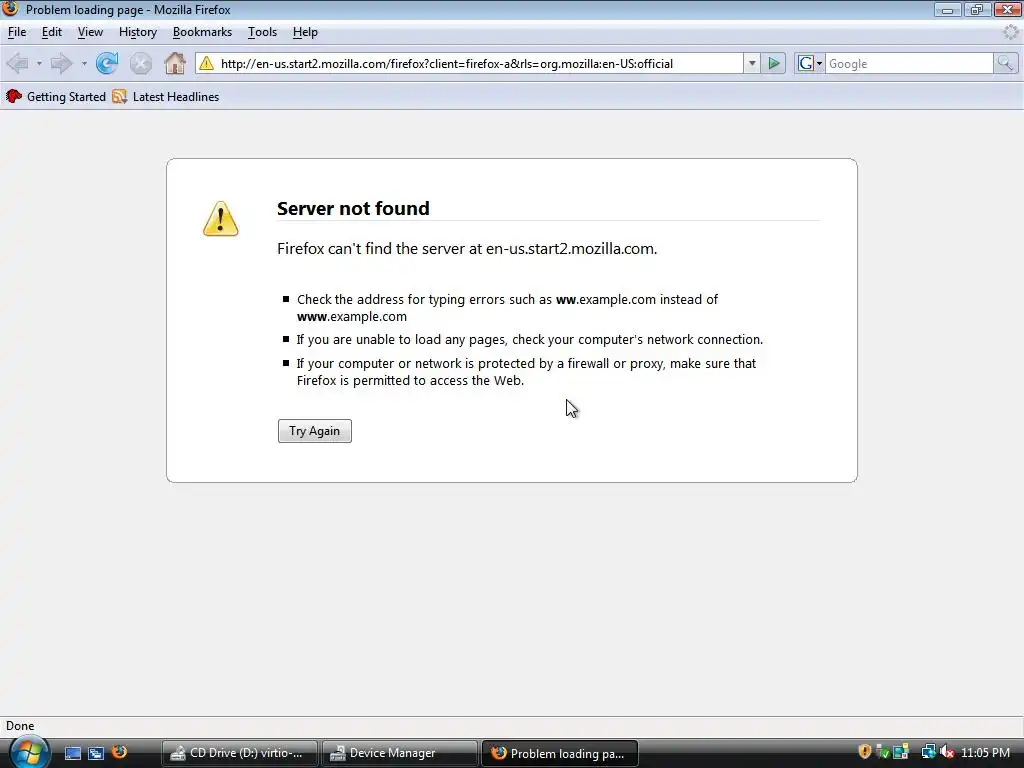Open the View menu
The width and height of the screenshot is (1024, 768).
point(90,32)
